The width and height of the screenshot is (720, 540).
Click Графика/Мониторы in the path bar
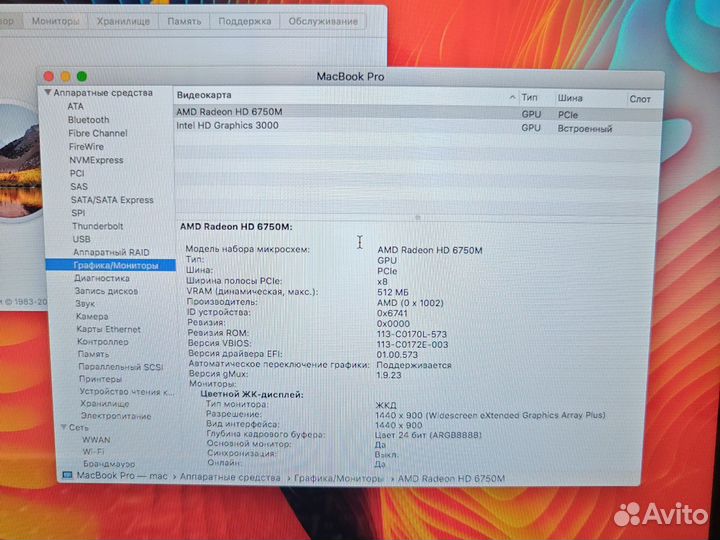338,478
